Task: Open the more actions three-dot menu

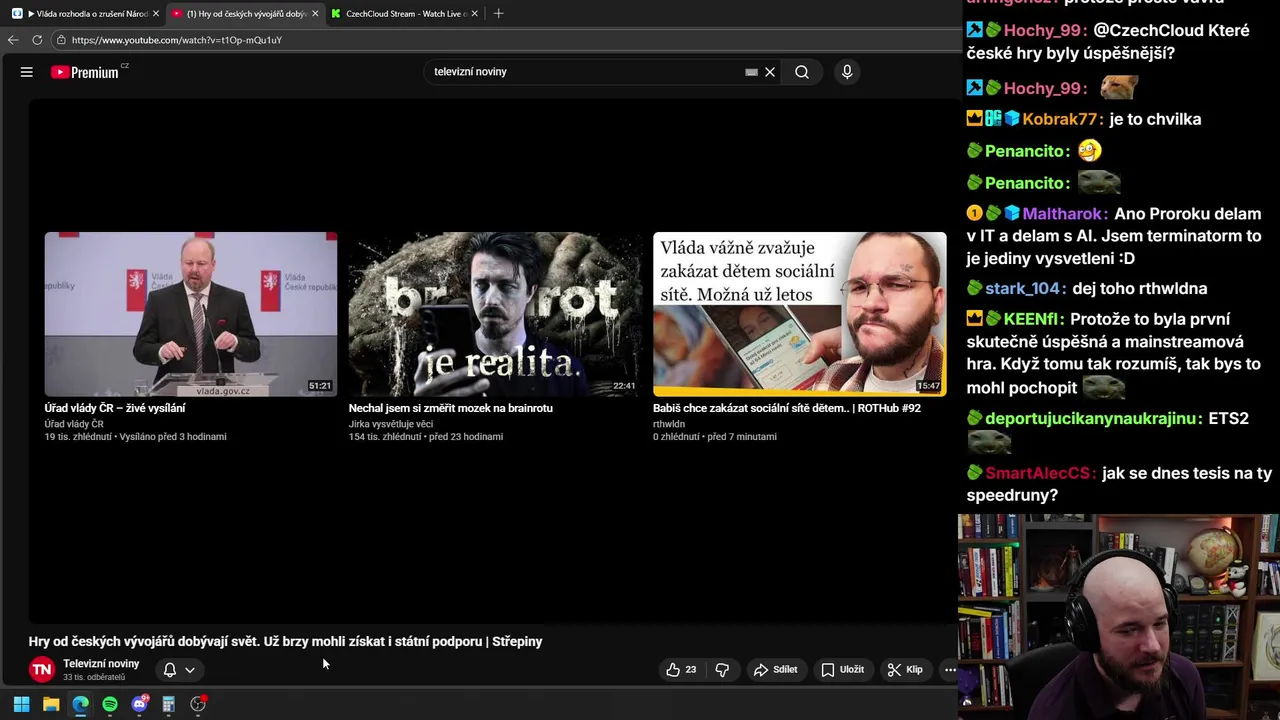Action: tap(950, 670)
